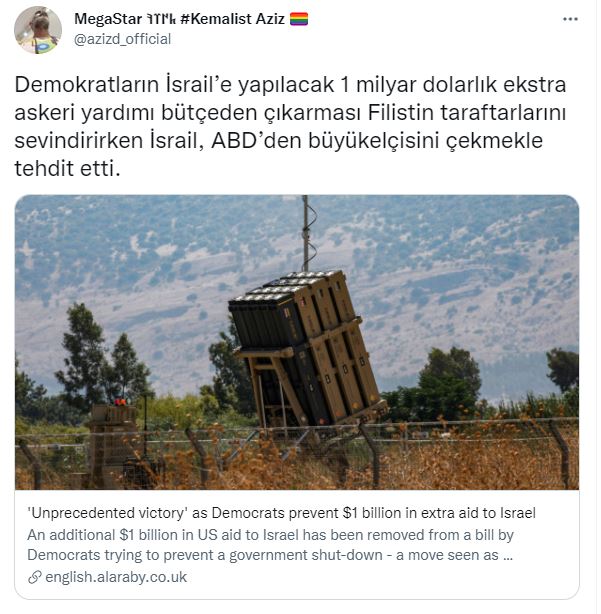This screenshot has width=601, height=614.
Task: Click the rainbow flag emoji in name
Action: coord(301,19)
